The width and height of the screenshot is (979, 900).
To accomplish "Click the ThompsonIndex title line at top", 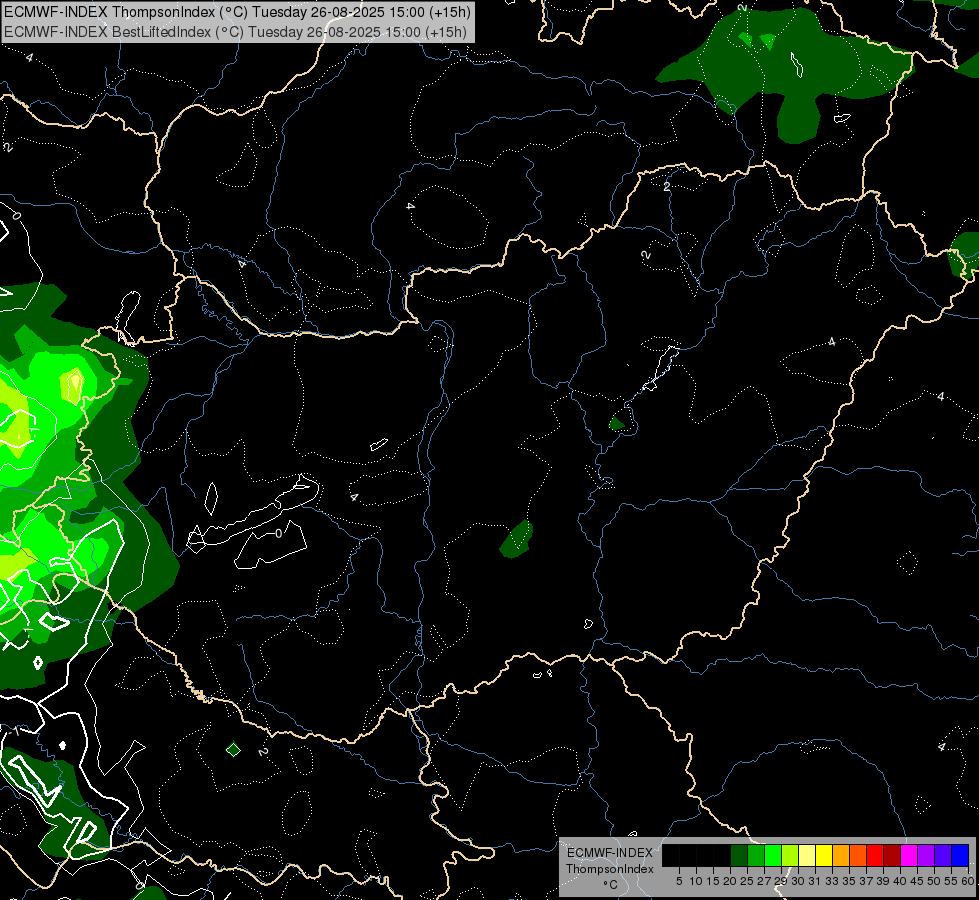I will 237,12.
